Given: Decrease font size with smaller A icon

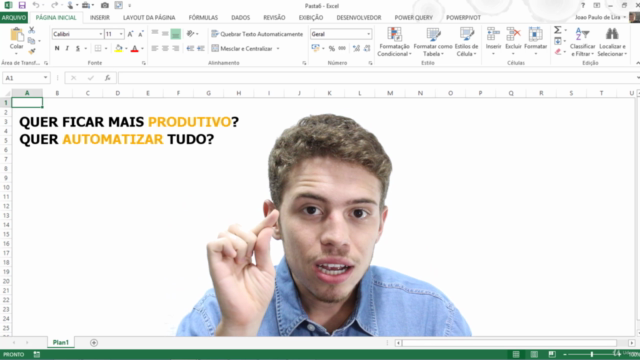Looking at the screenshot, I should (140, 34).
